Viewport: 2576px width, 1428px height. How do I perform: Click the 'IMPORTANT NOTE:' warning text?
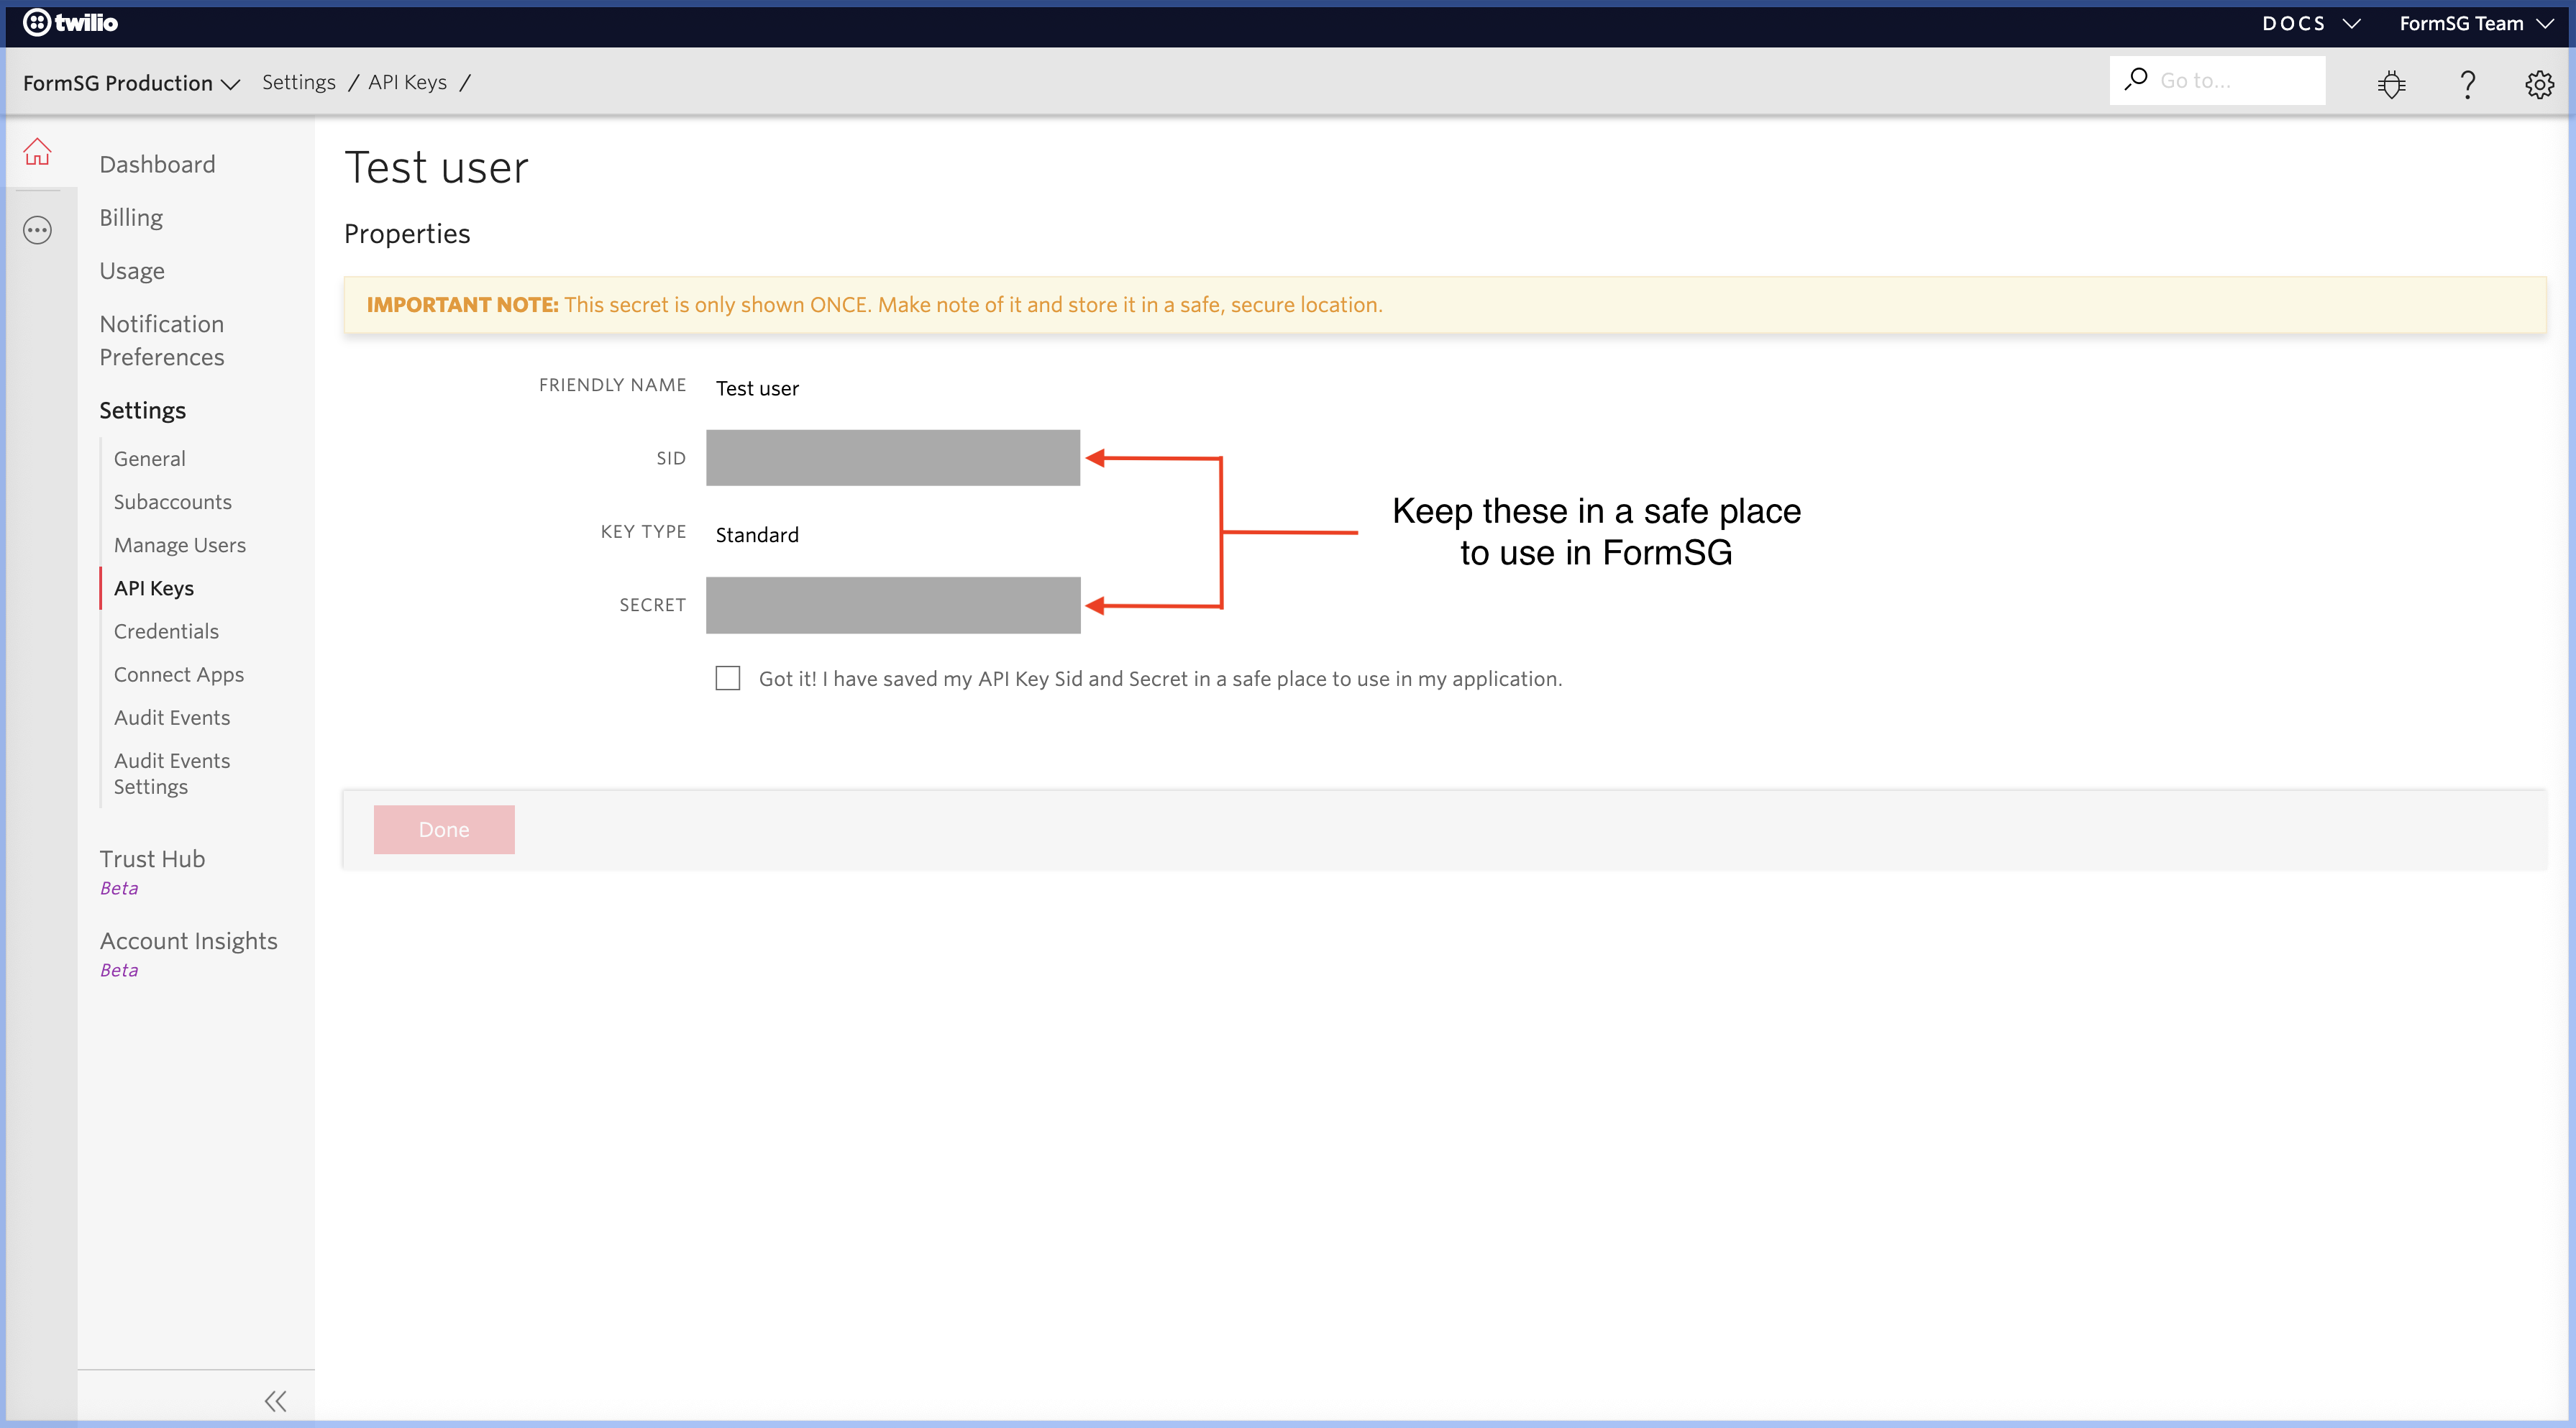[462, 304]
